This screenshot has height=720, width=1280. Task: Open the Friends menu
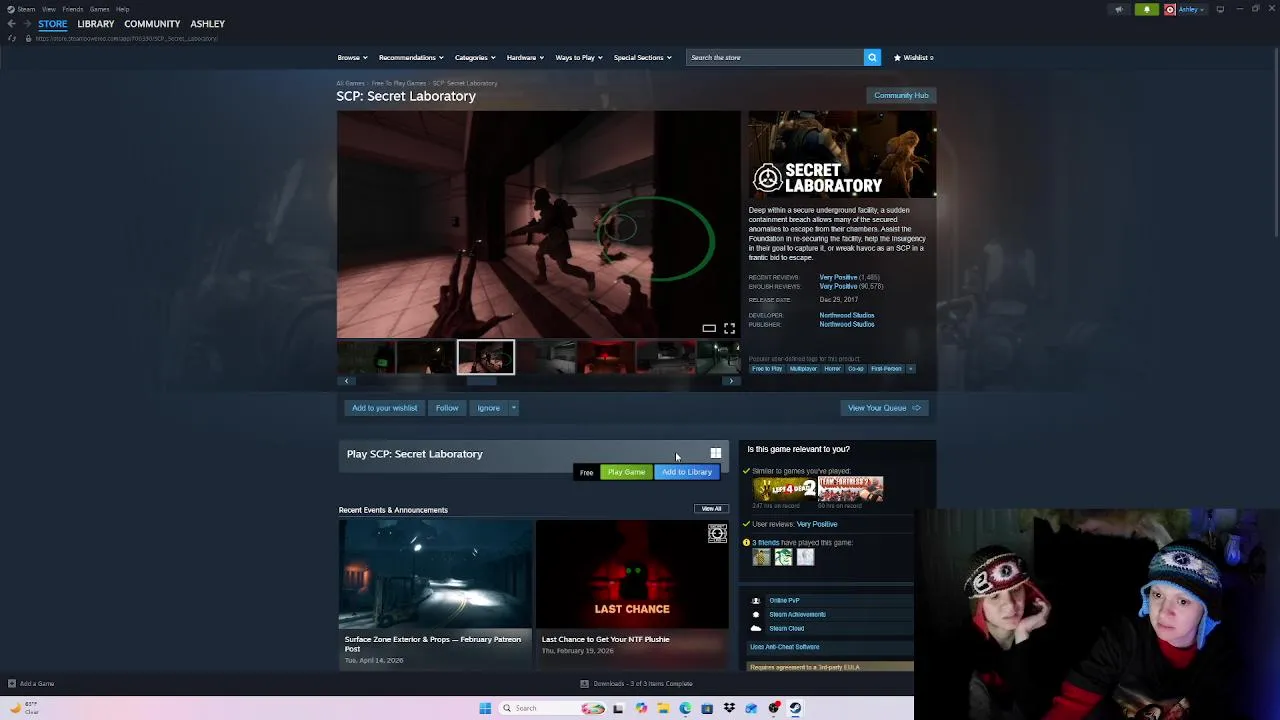click(x=72, y=9)
